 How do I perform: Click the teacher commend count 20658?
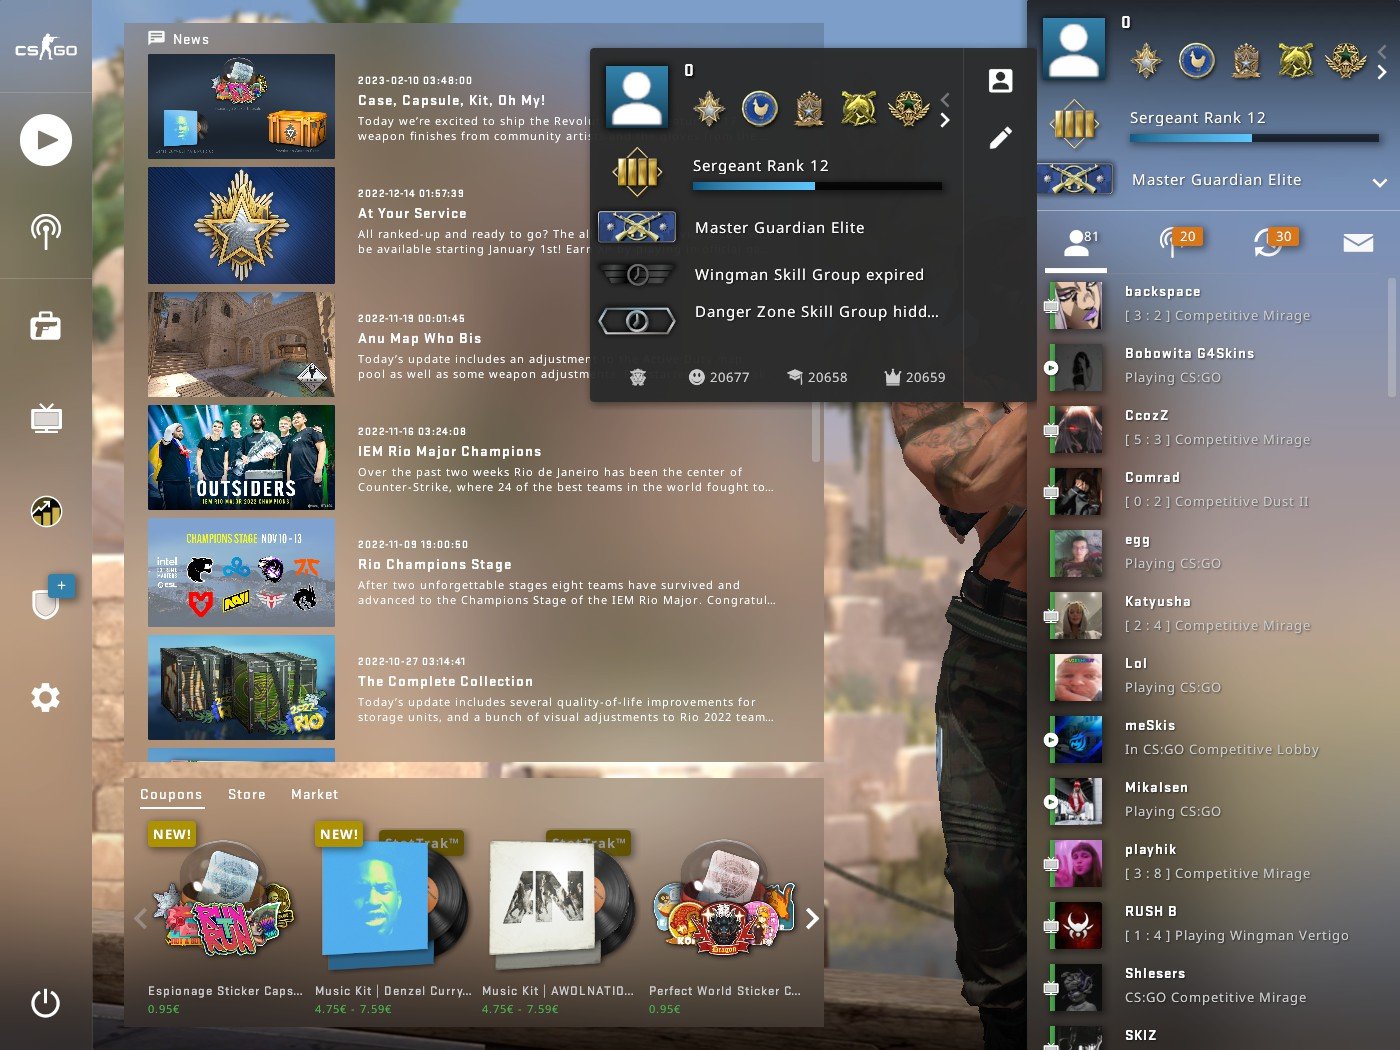tap(817, 377)
